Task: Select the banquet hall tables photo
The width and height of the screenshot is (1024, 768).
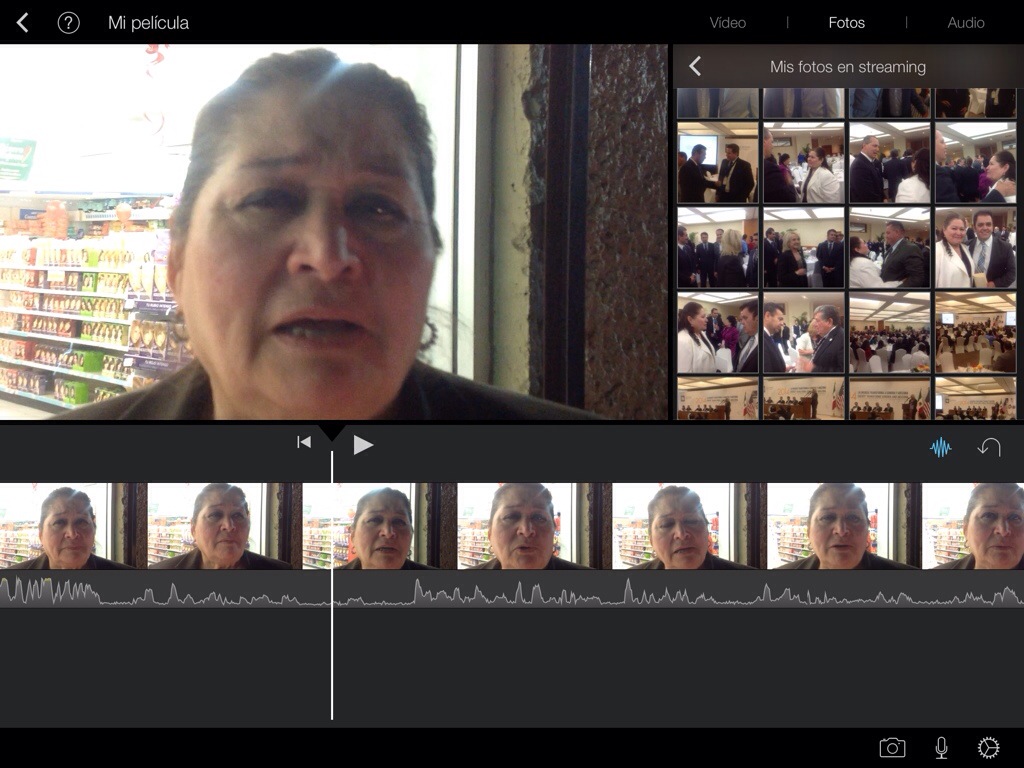Action: [x=889, y=333]
